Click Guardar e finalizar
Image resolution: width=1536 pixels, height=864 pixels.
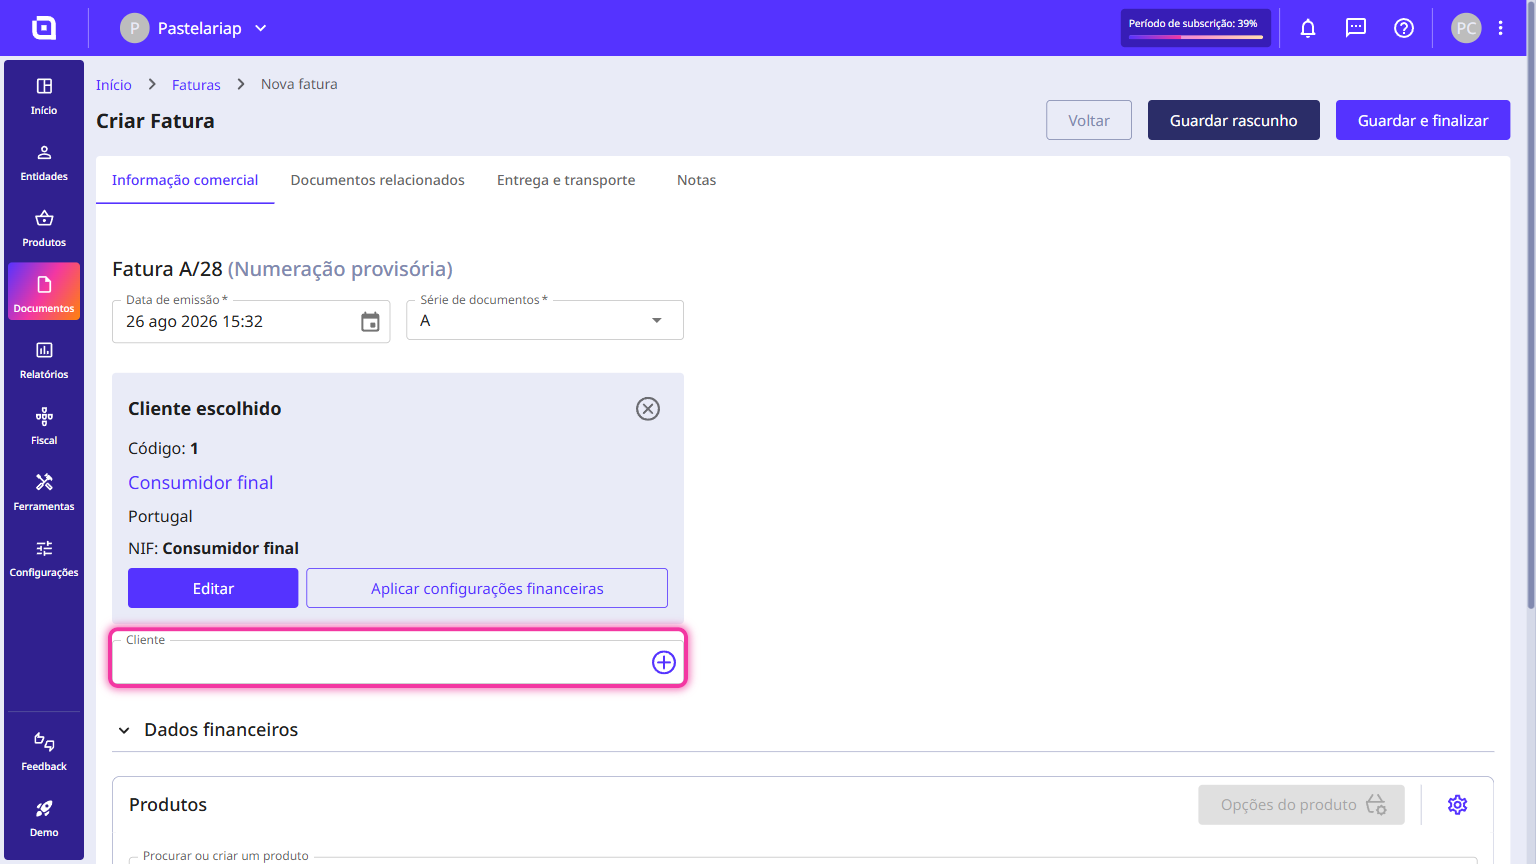1423,120
